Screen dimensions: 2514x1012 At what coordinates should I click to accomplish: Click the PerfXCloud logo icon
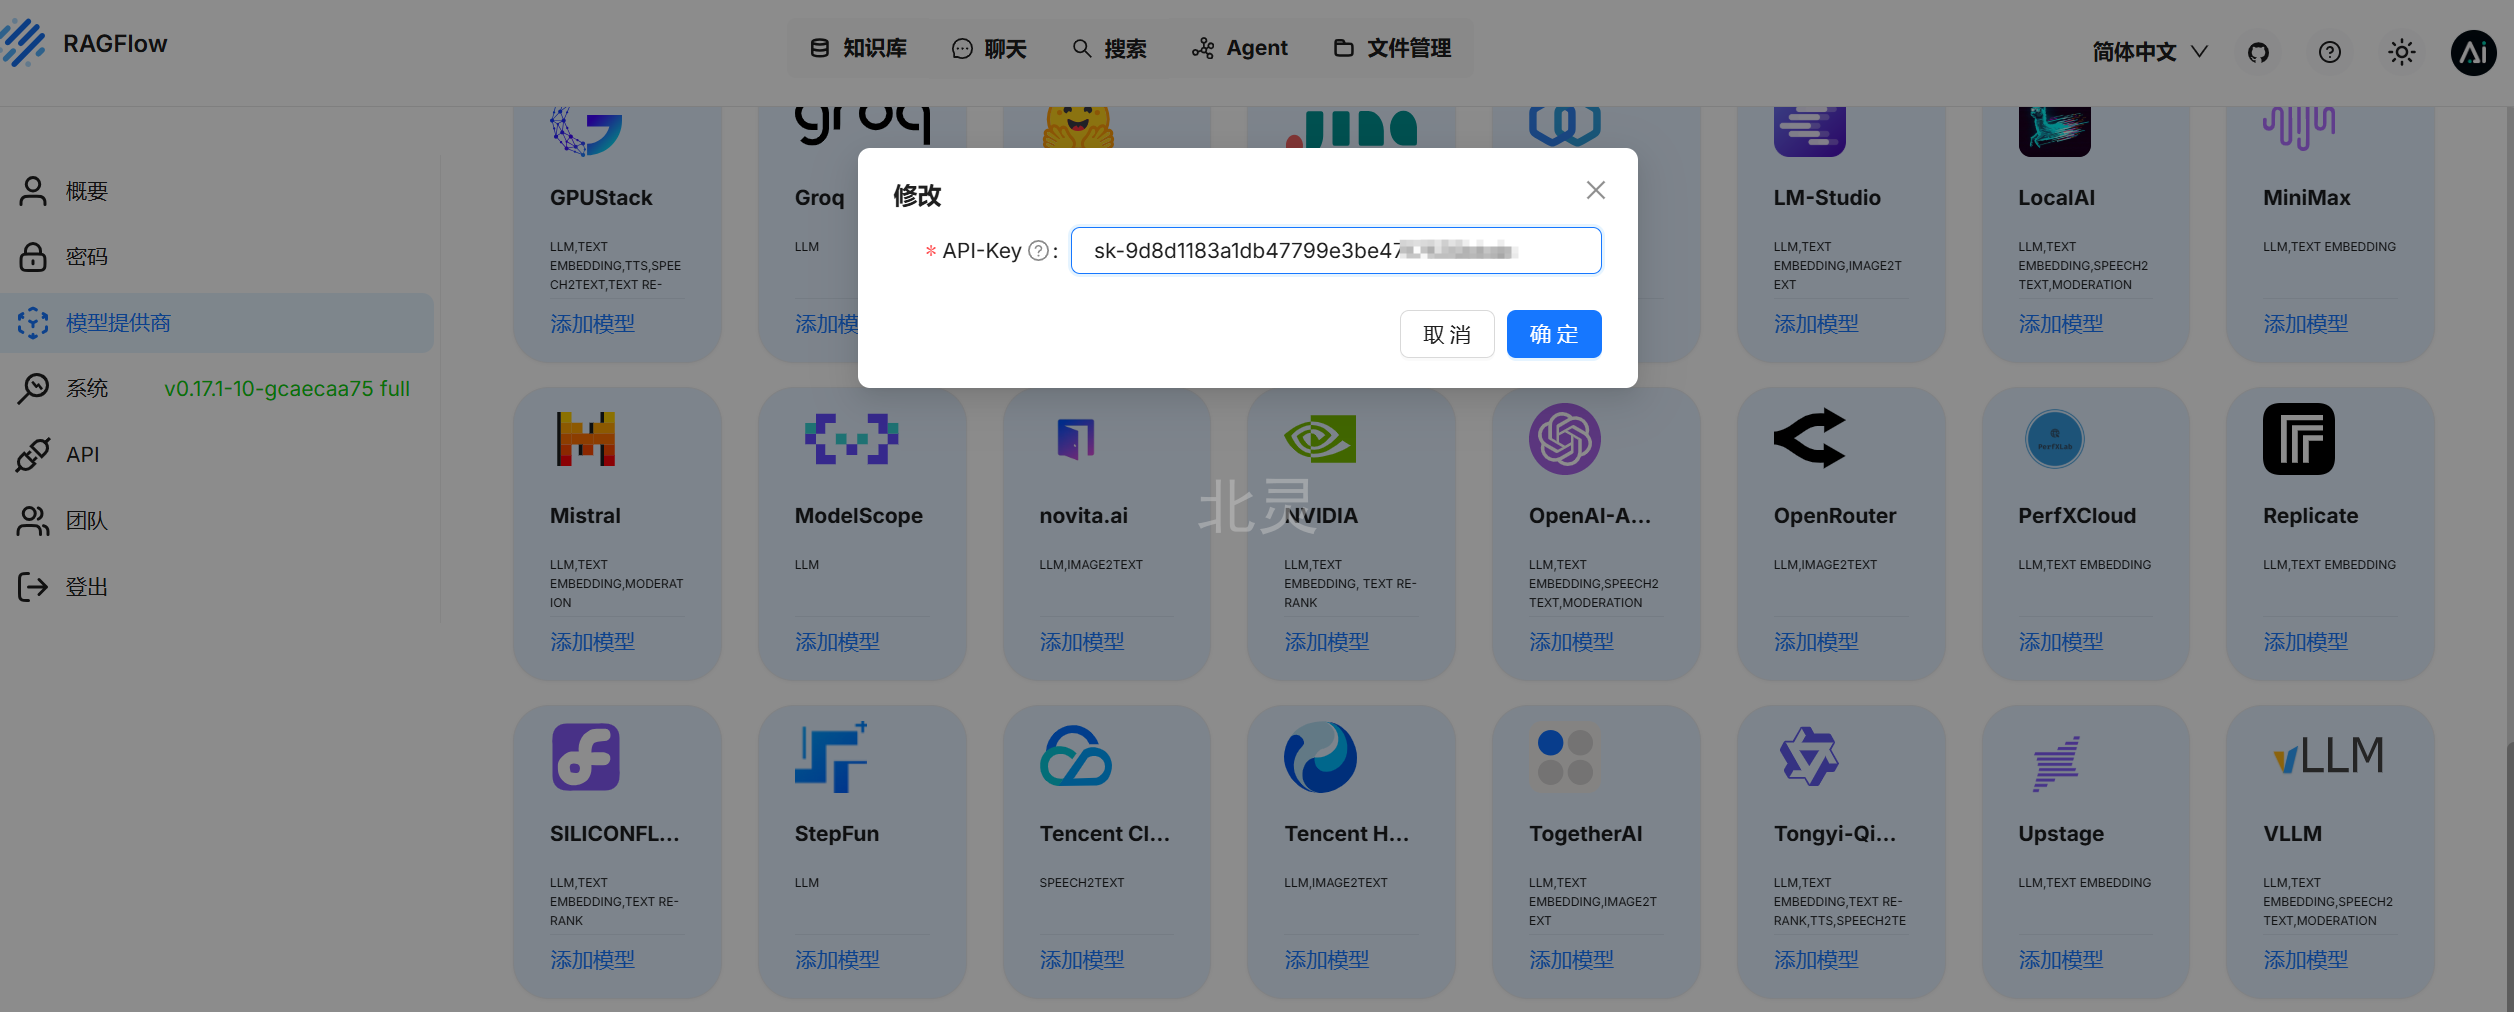(x=2054, y=439)
